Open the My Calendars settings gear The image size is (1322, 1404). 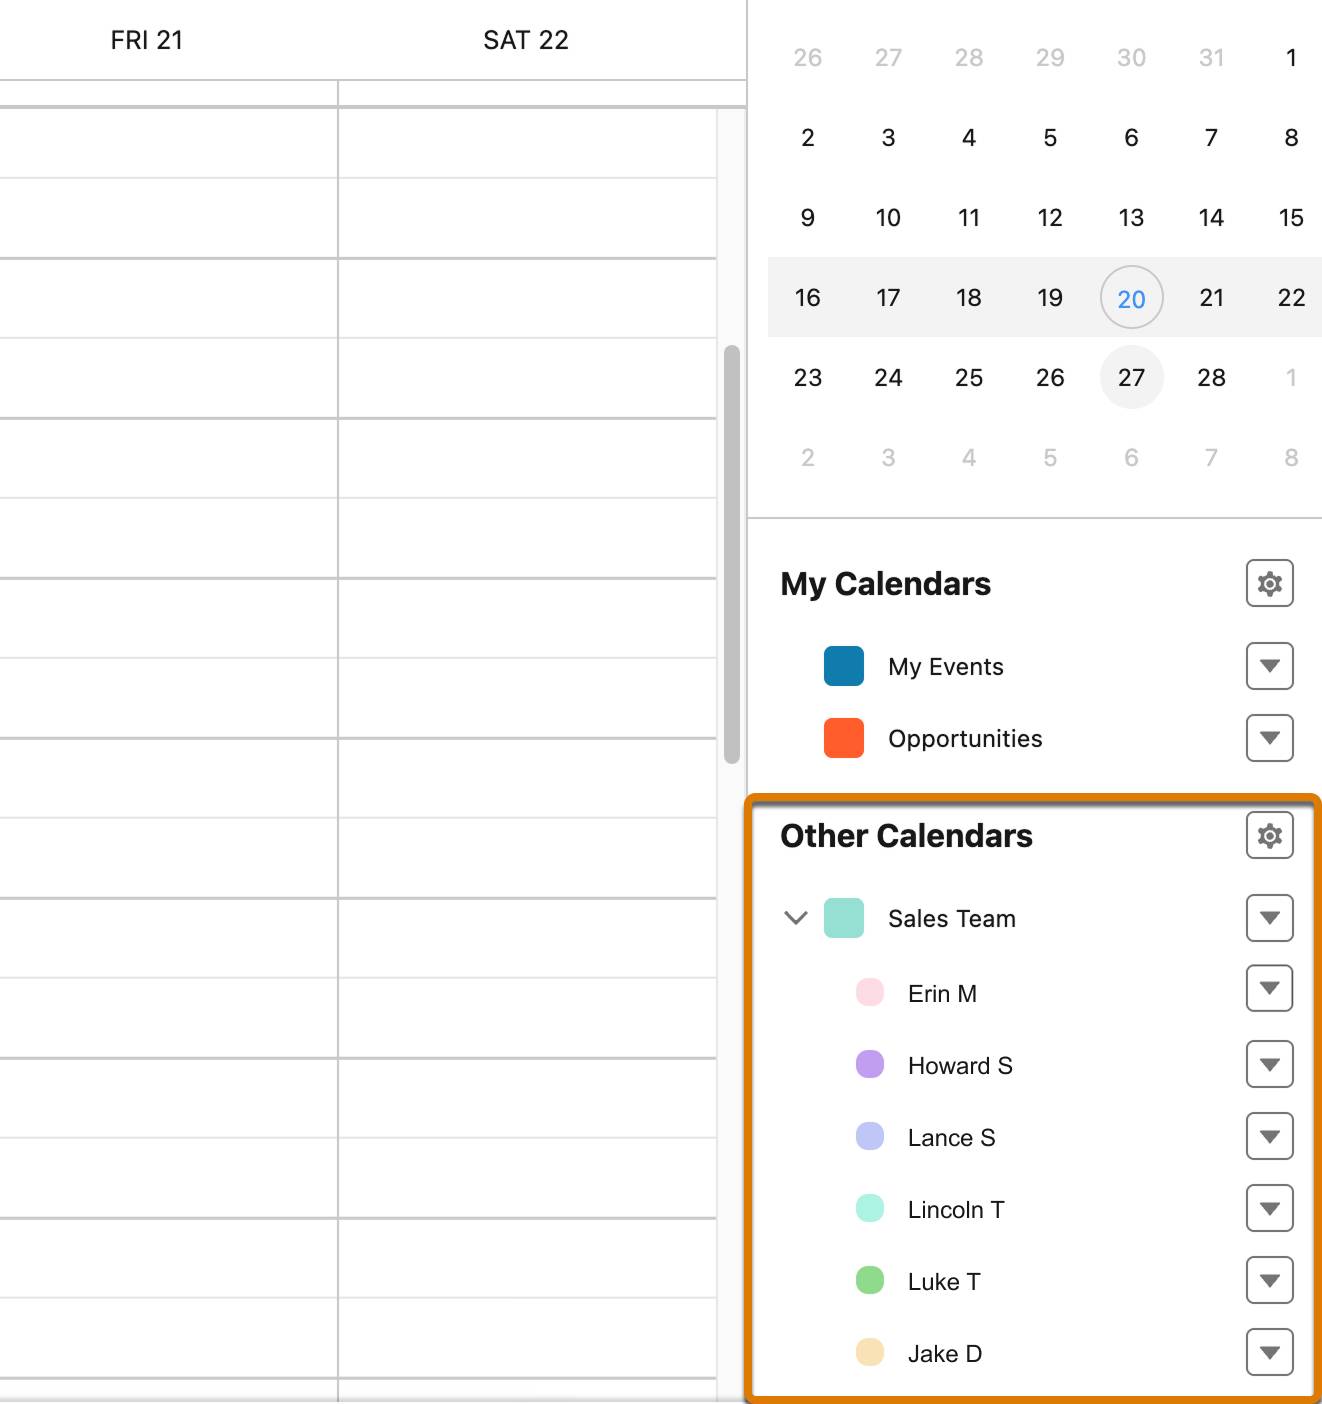(x=1268, y=583)
